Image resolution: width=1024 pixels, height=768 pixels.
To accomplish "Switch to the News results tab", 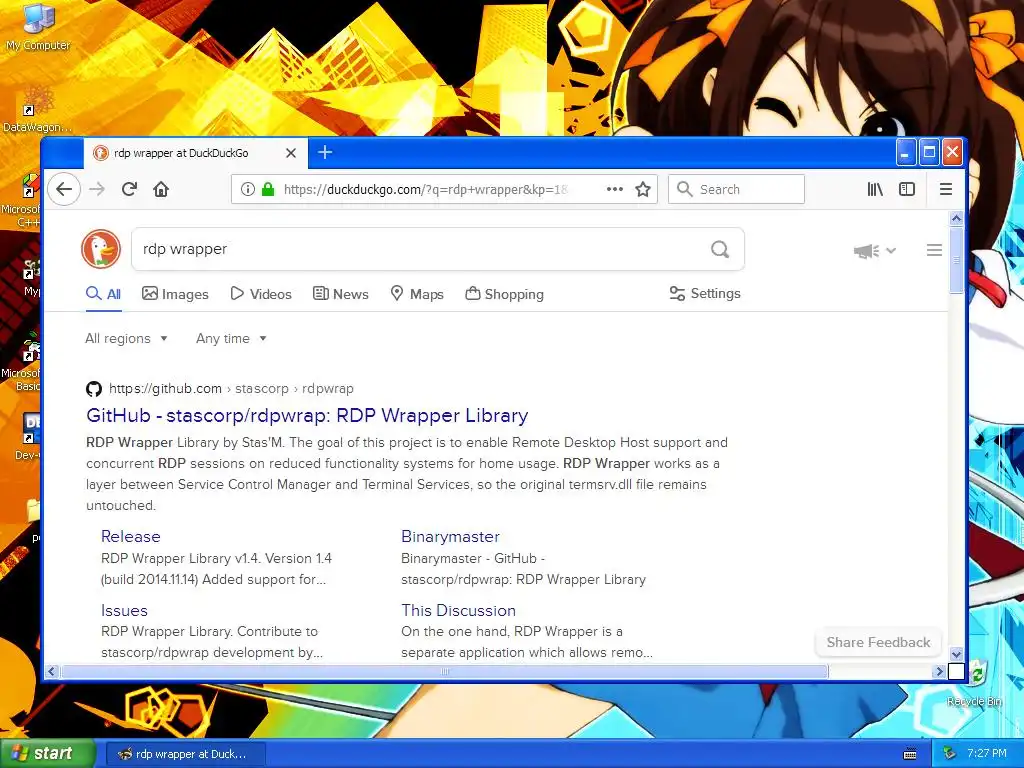I will (x=340, y=294).
